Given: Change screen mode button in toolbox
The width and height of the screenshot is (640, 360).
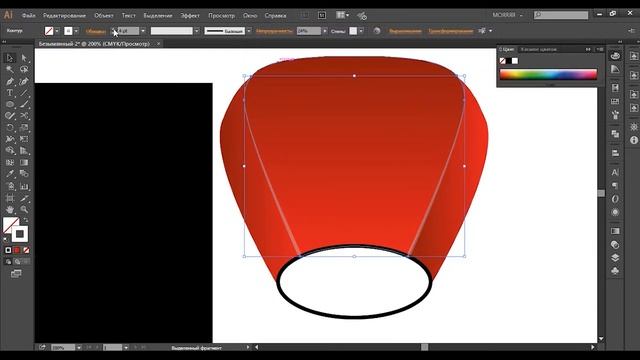Looking at the screenshot, I should click(x=16, y=274).
